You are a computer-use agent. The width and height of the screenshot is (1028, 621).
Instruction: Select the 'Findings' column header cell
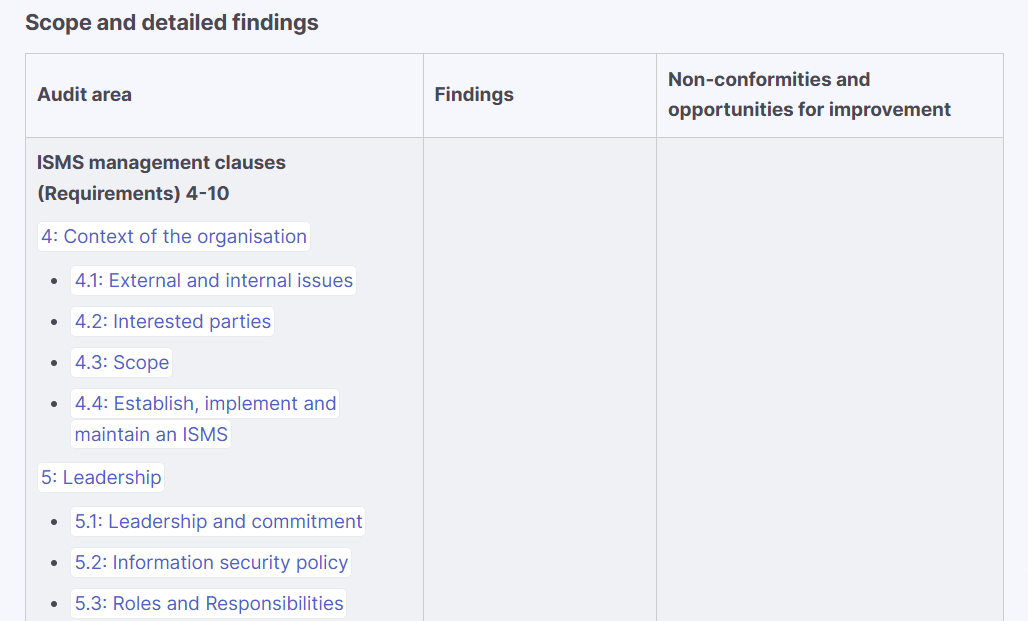474,95
